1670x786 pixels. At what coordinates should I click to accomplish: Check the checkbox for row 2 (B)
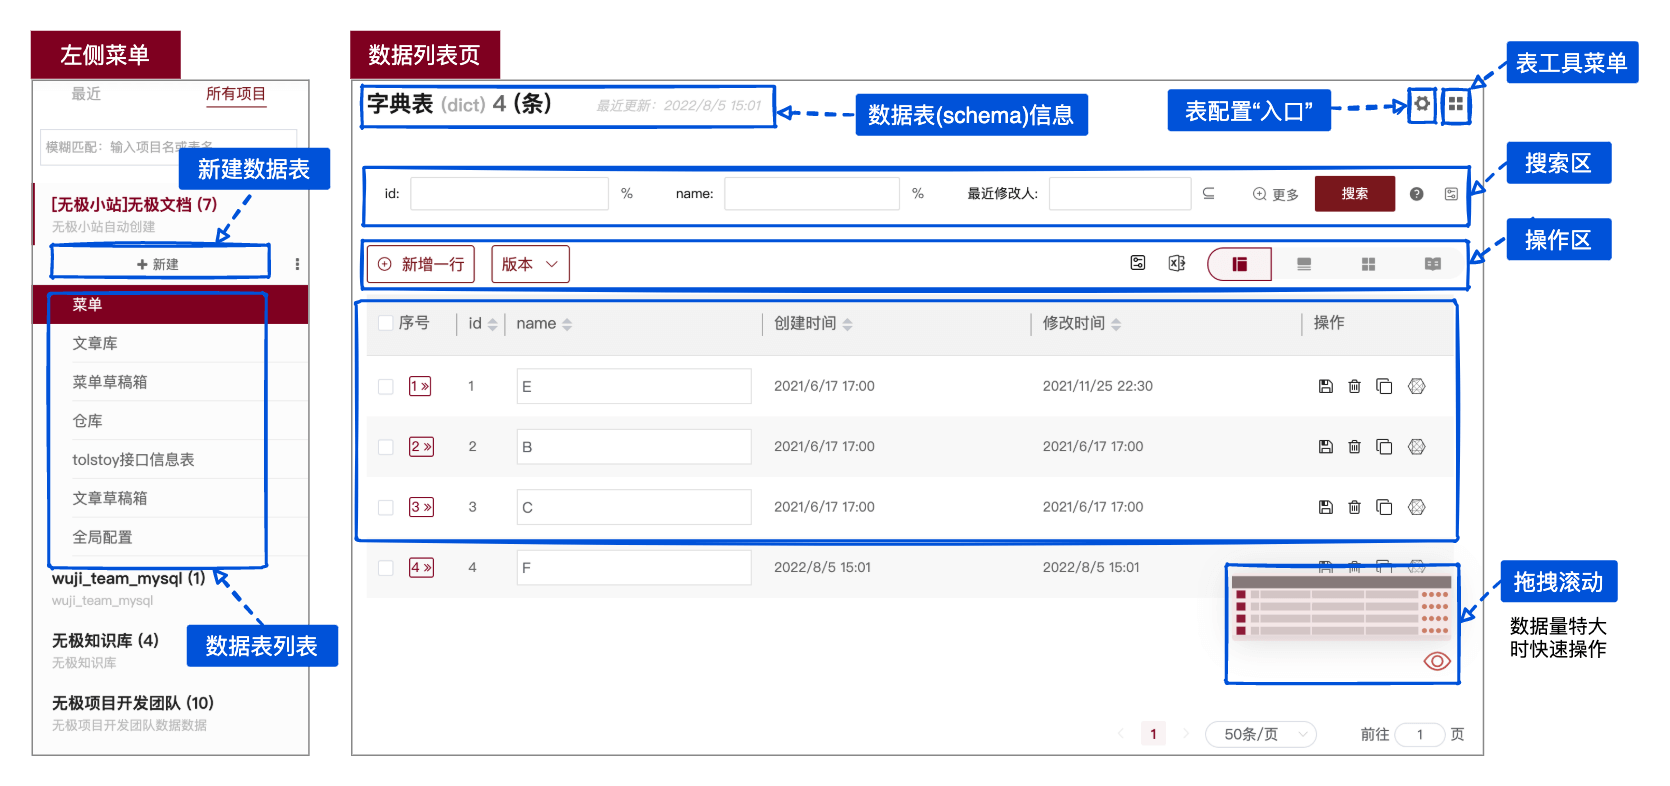tap(386, 447)
